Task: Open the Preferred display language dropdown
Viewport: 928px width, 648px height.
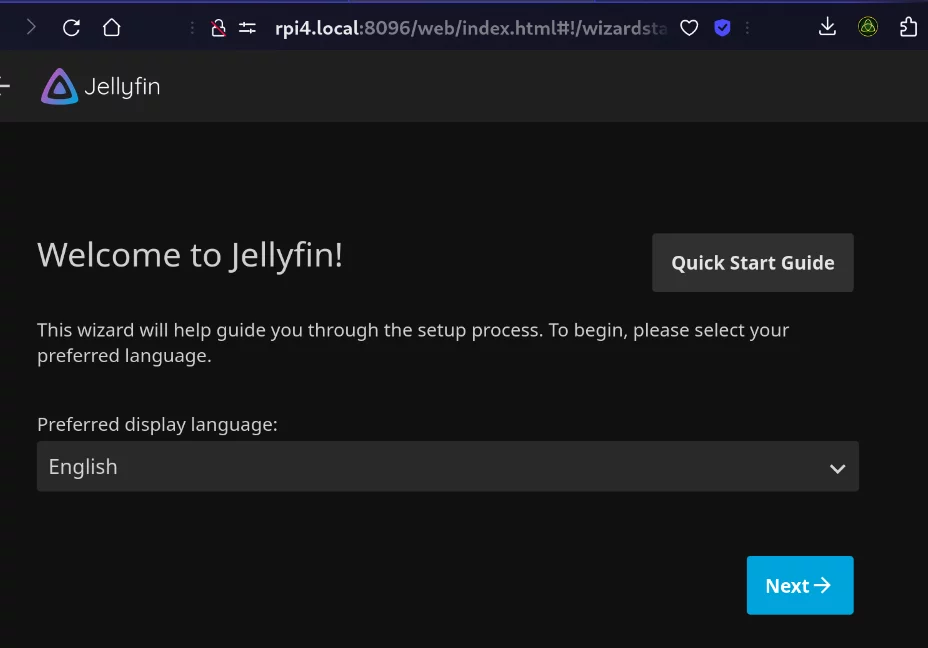Action: pyautogui.click(x=447, y=466)
